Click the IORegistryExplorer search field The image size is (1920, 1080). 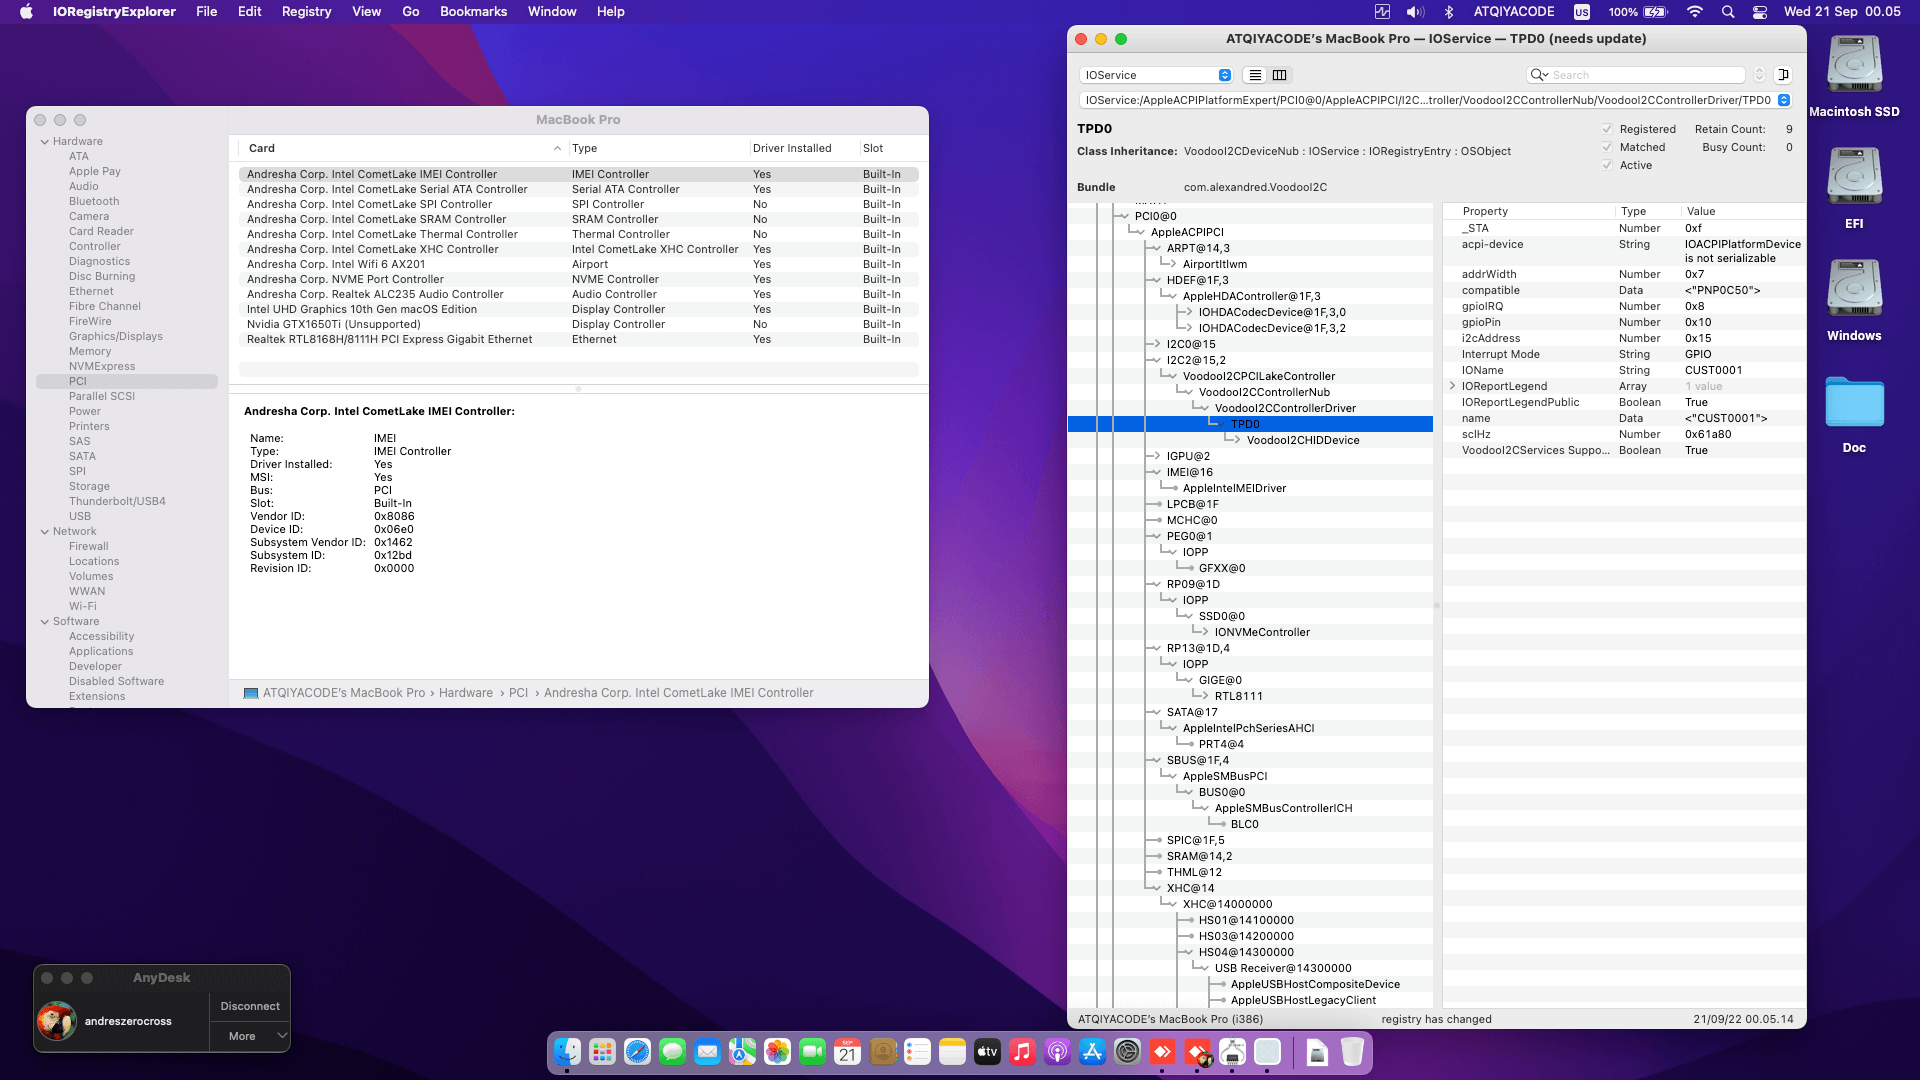[x=1636, y=75]
